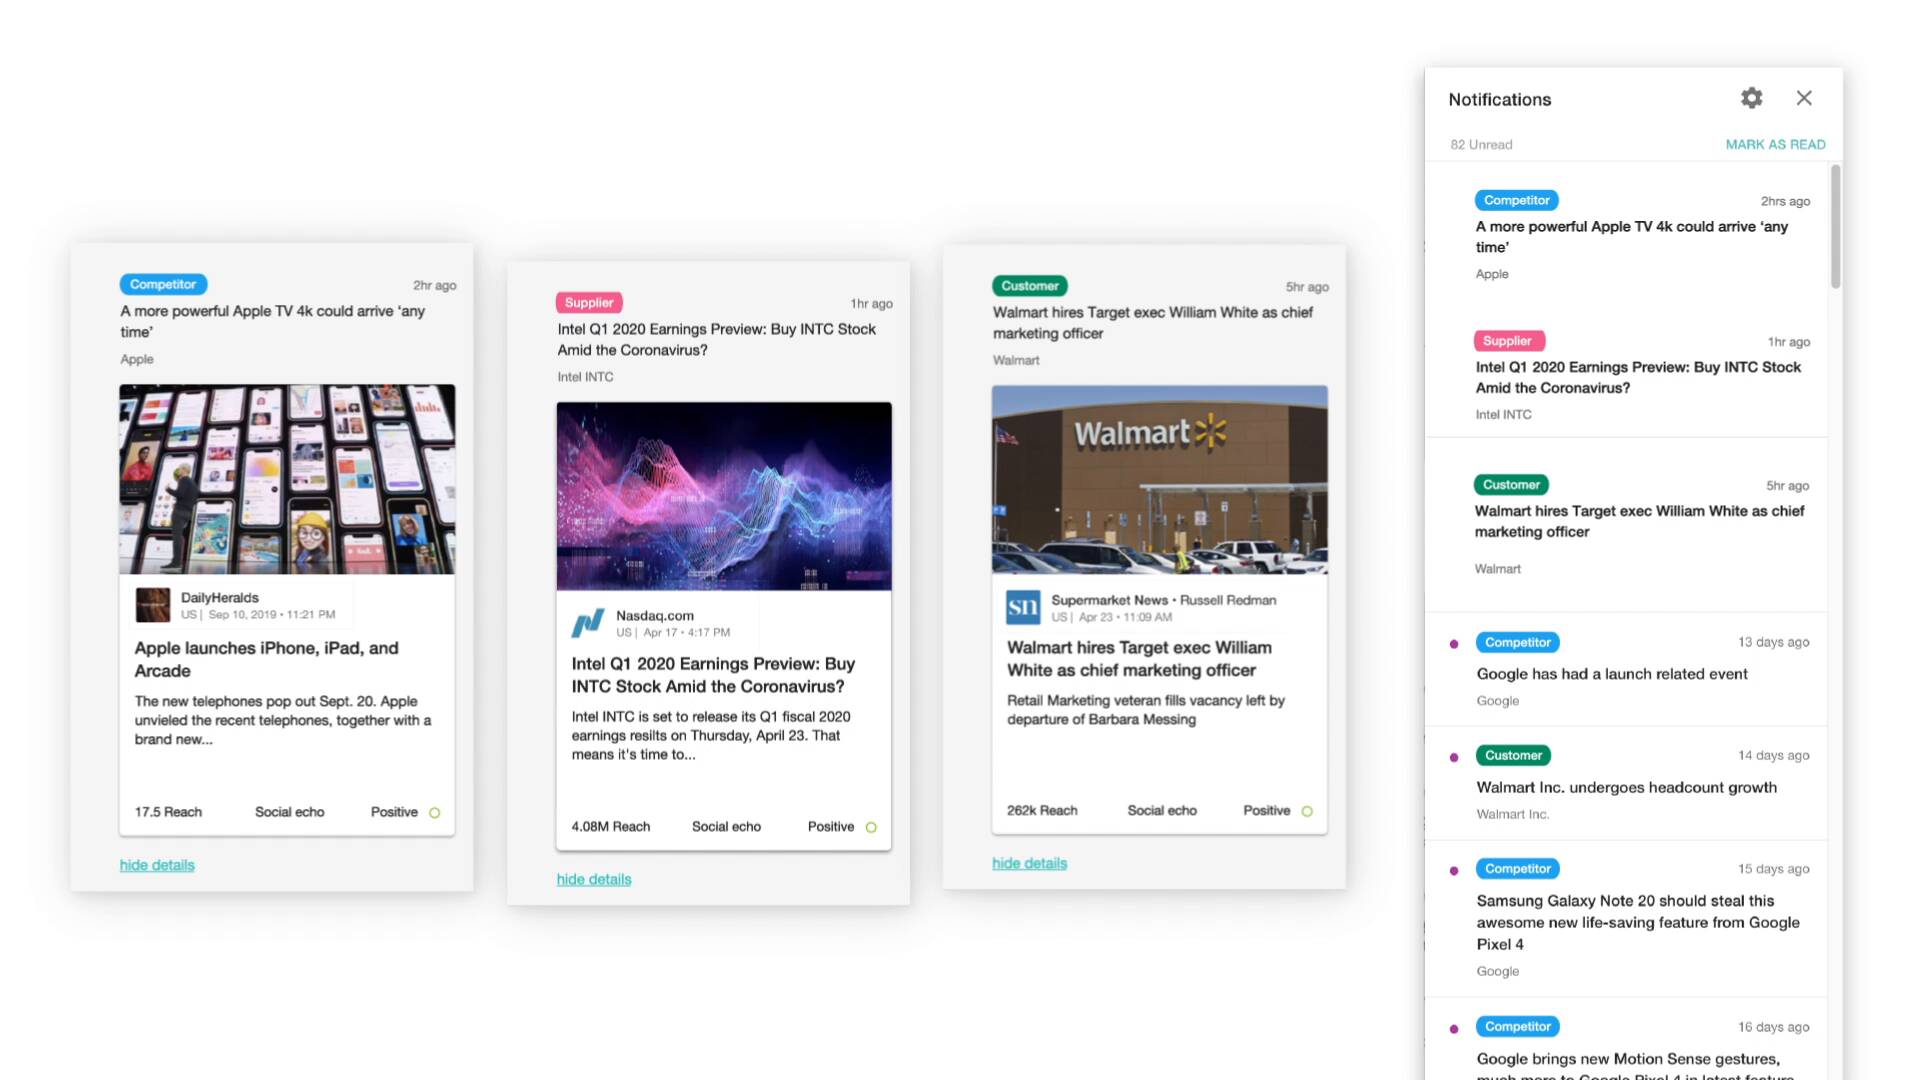Screen dimensions: 1920x1080
Task: Click the Walmart storefront image
Action: tap(1159, 480)
